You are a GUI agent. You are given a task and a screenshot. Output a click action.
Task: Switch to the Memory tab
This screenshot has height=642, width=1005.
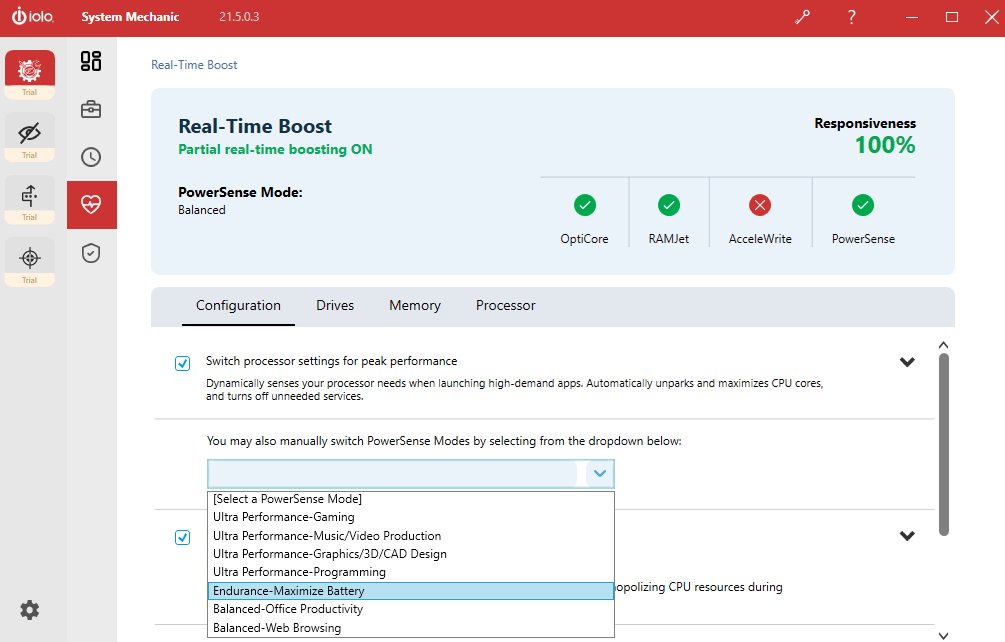point(415,305)
